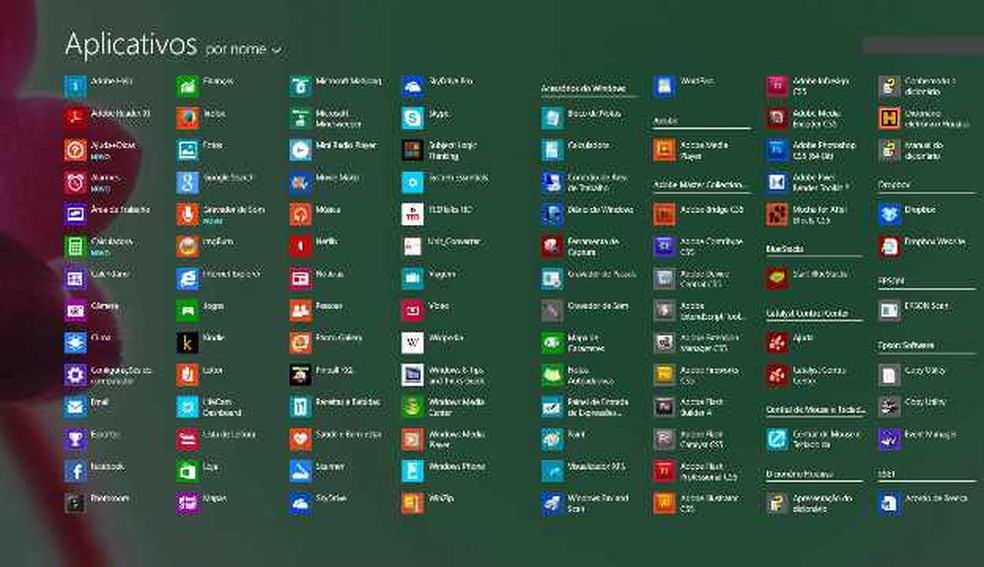The width and height of the screenshot is (984, 567).
Task: Launch the Skype app
Action: click(425, 117)
